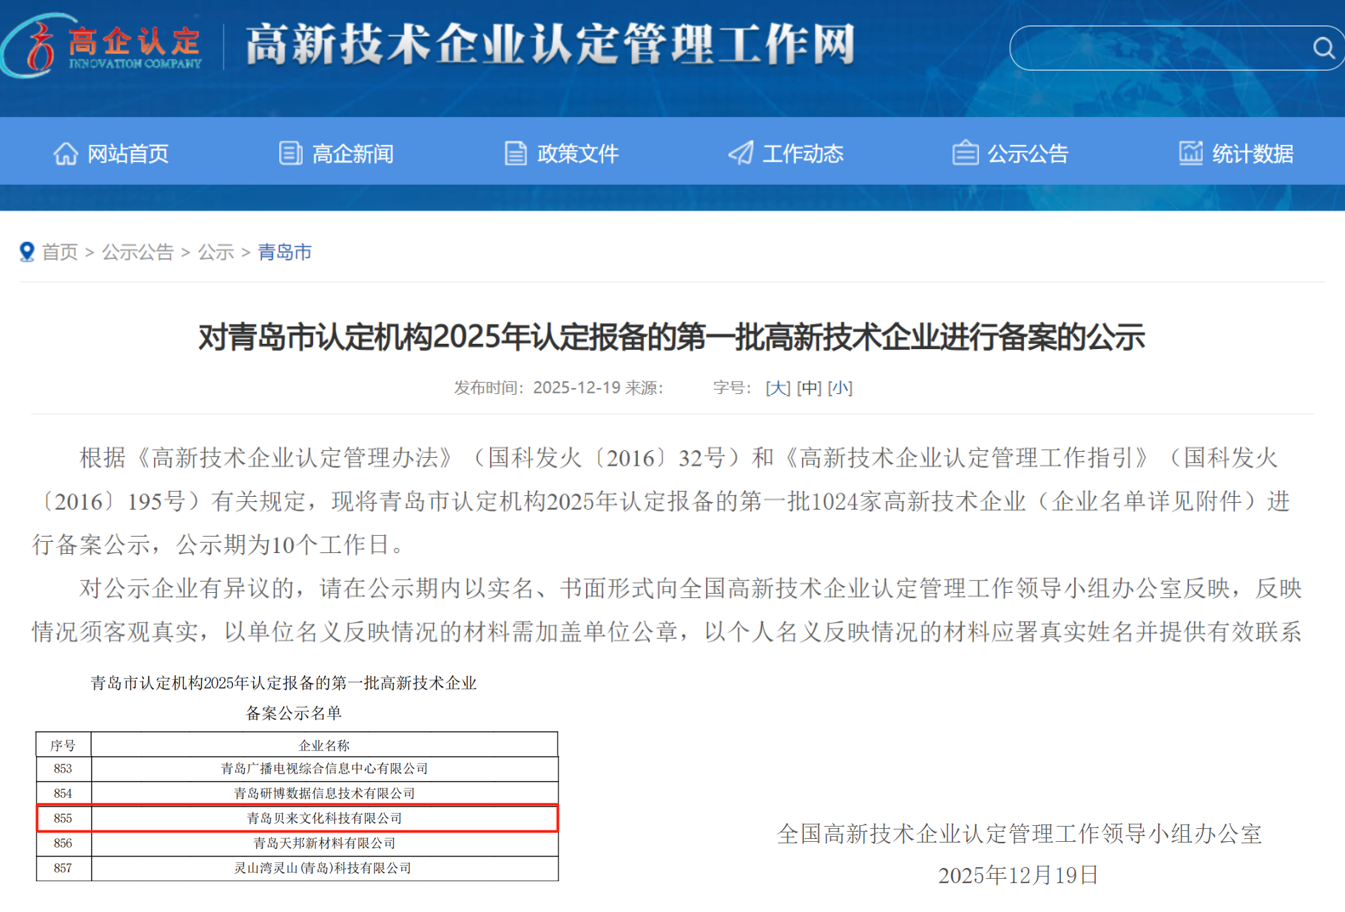This screenshot has width=1345, height=912.
Task: Follow the 青岛市 breadcrumb link
Action: 285,252
